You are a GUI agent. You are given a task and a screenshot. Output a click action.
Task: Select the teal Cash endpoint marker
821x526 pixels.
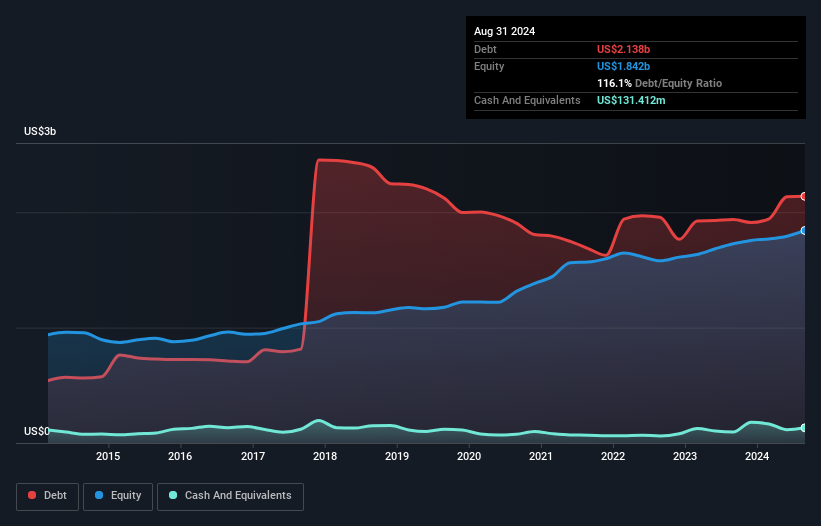pos(804,428)
